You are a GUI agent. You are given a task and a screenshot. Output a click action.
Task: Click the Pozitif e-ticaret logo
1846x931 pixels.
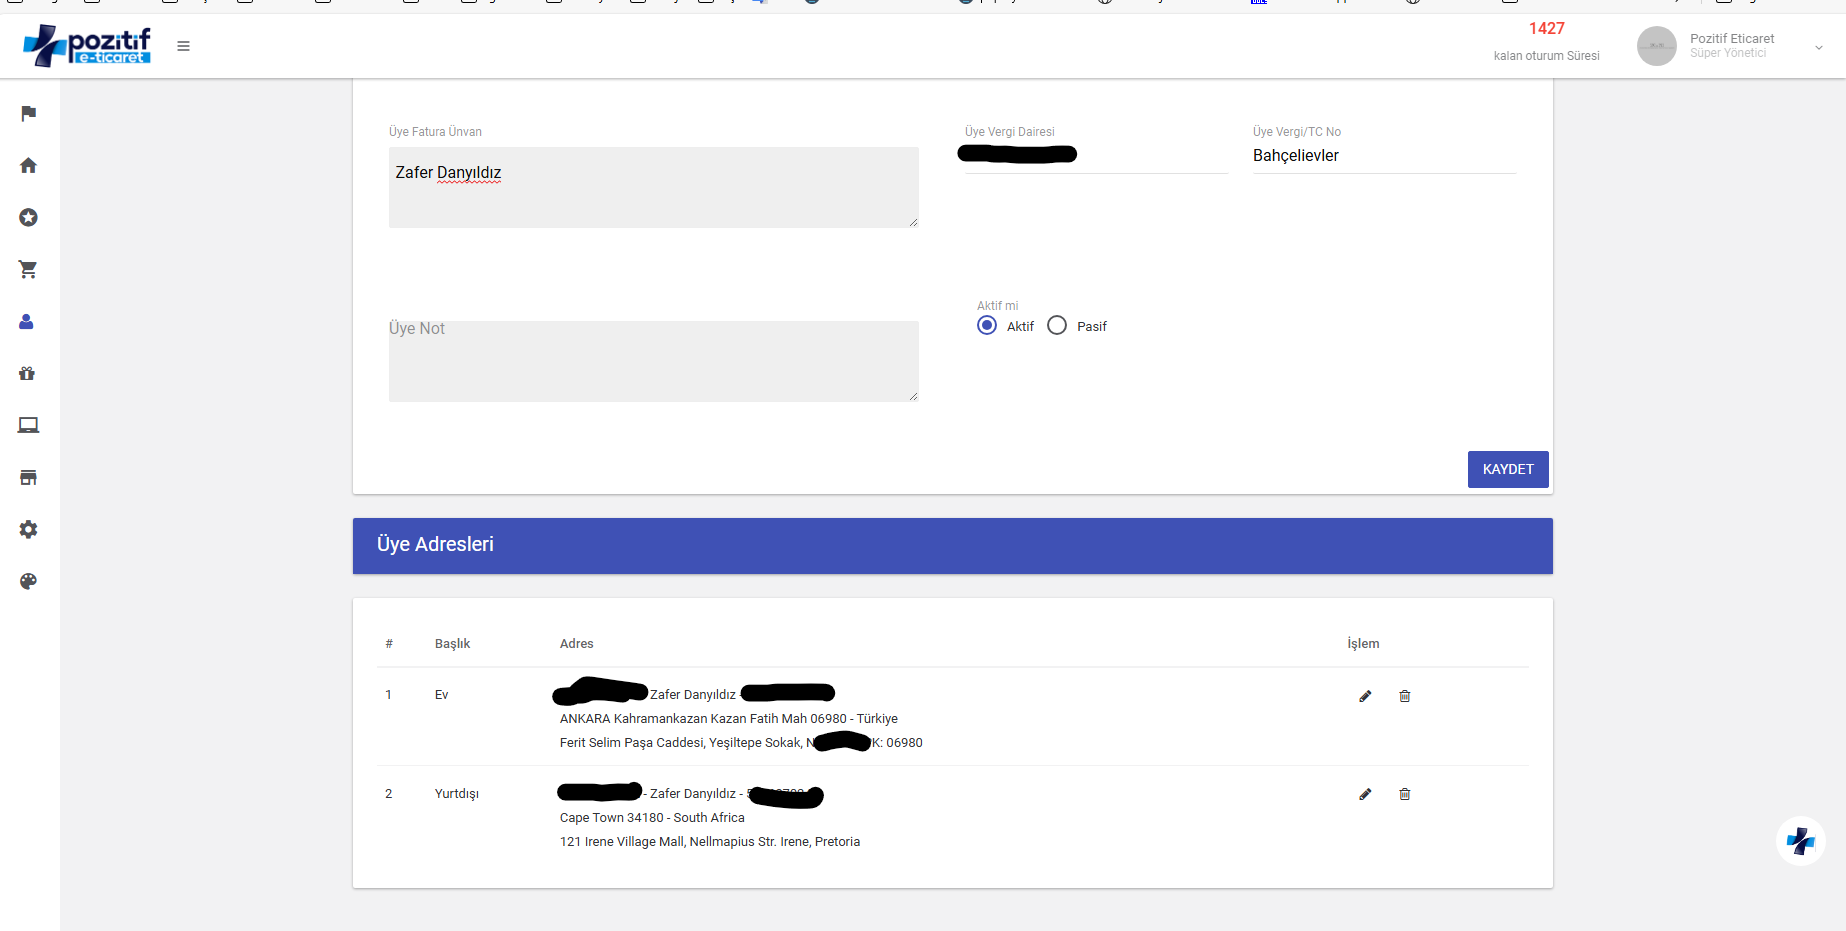tap(87, 46)
